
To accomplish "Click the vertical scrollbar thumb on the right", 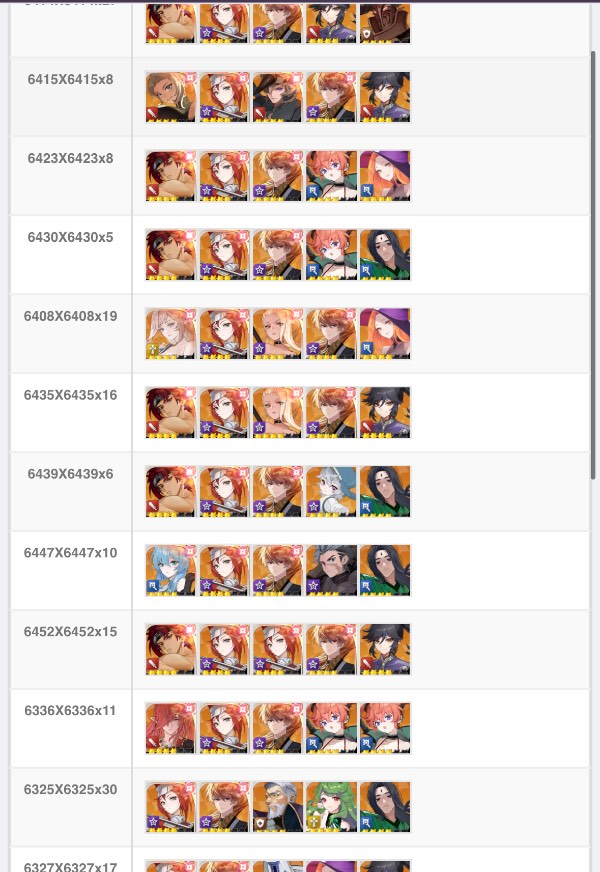I will pyautogui.click(x=594, y=265).
